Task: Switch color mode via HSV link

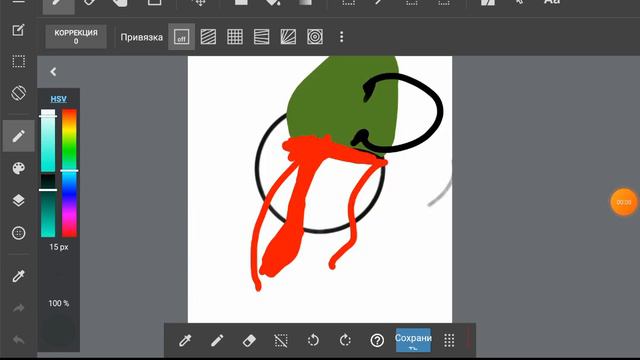Action: [x=58, y=99]
